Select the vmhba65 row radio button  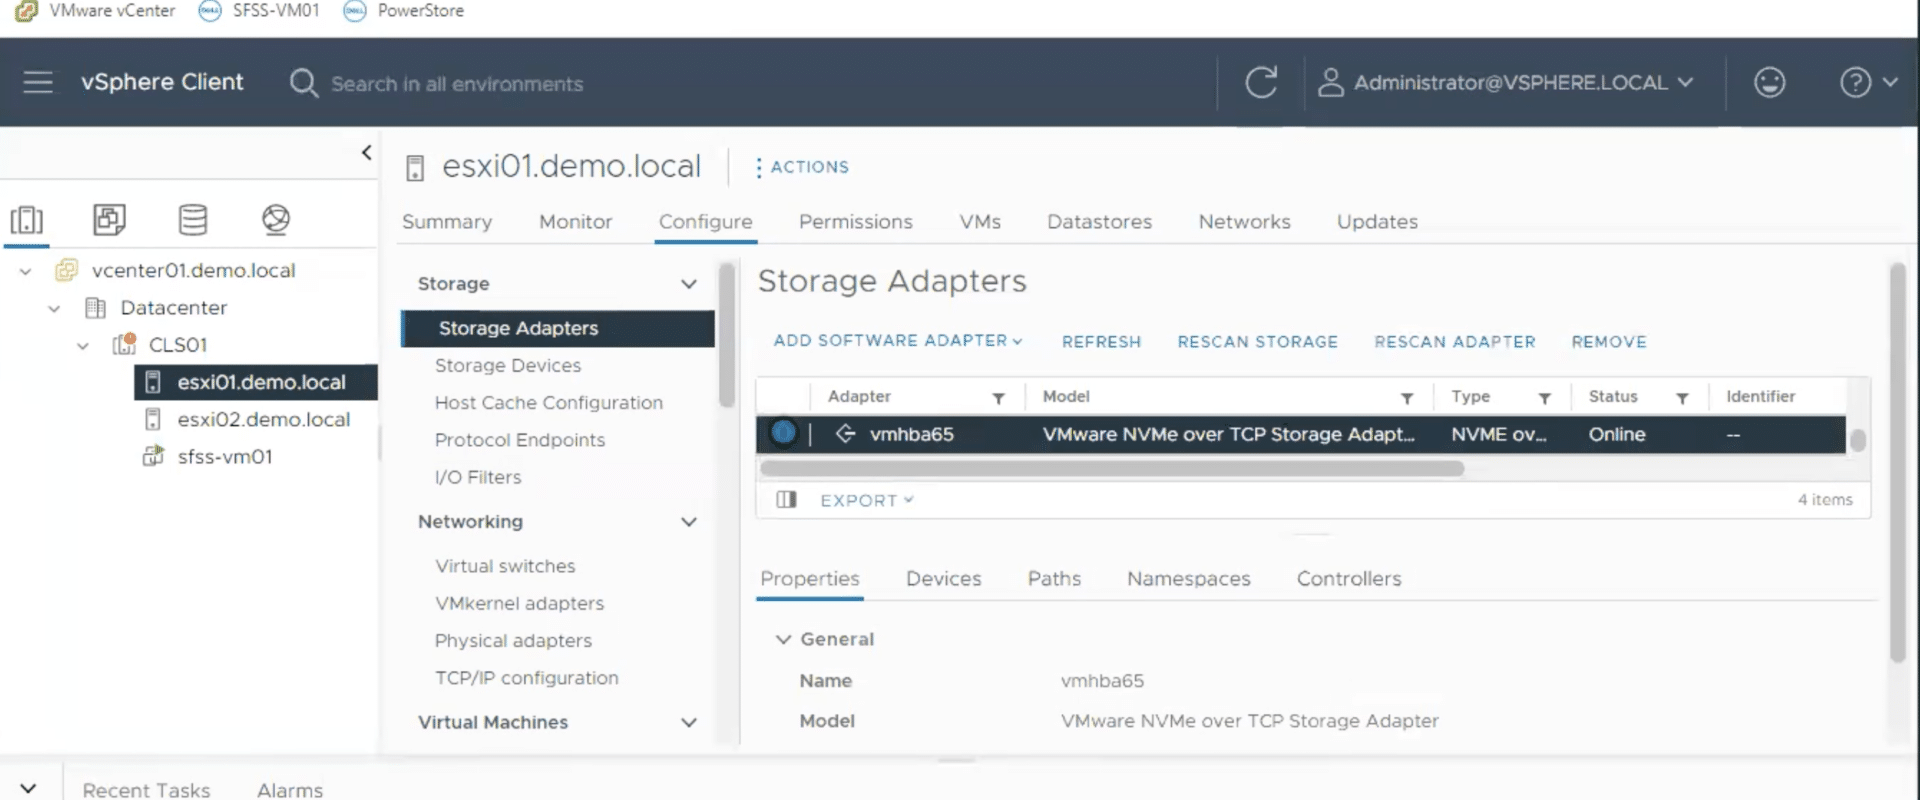[x=783, y=433]
